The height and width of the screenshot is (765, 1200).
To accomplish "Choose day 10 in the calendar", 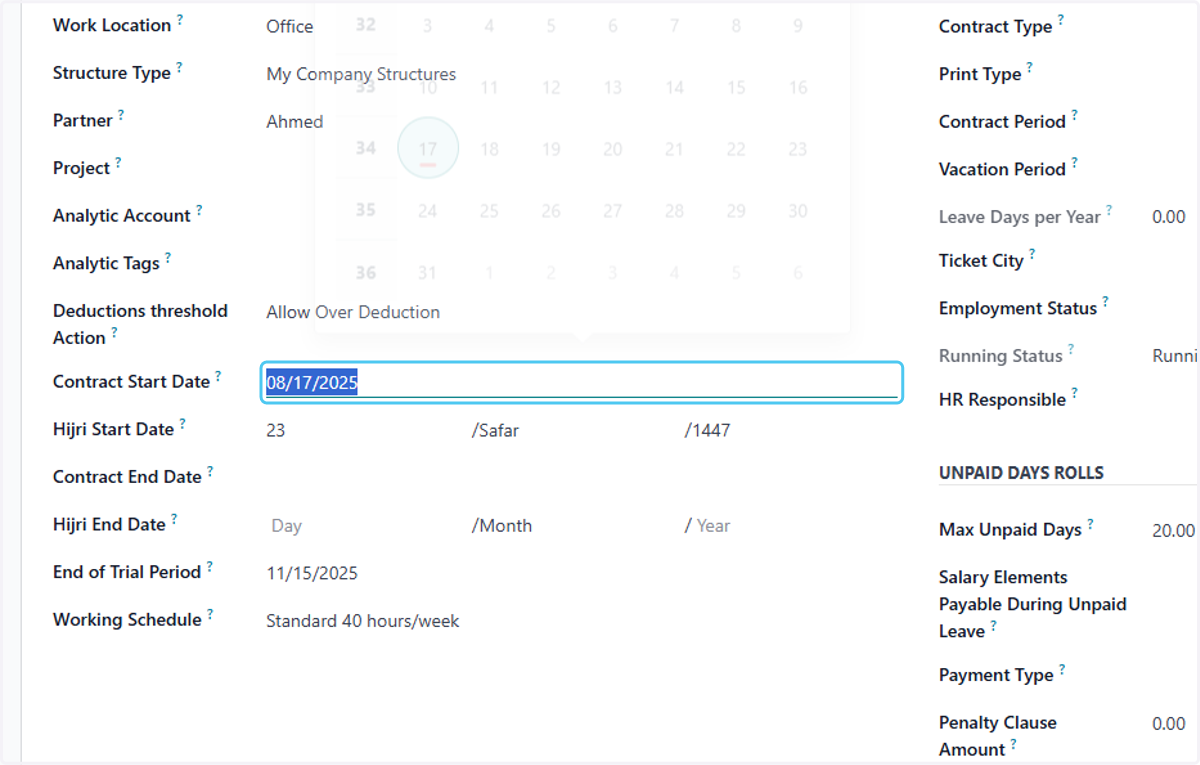I will tap(428, 88).
